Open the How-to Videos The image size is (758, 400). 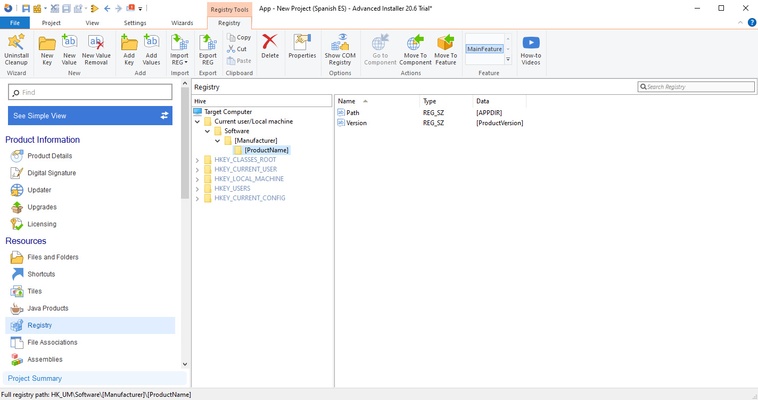click(x=531, y=49)
